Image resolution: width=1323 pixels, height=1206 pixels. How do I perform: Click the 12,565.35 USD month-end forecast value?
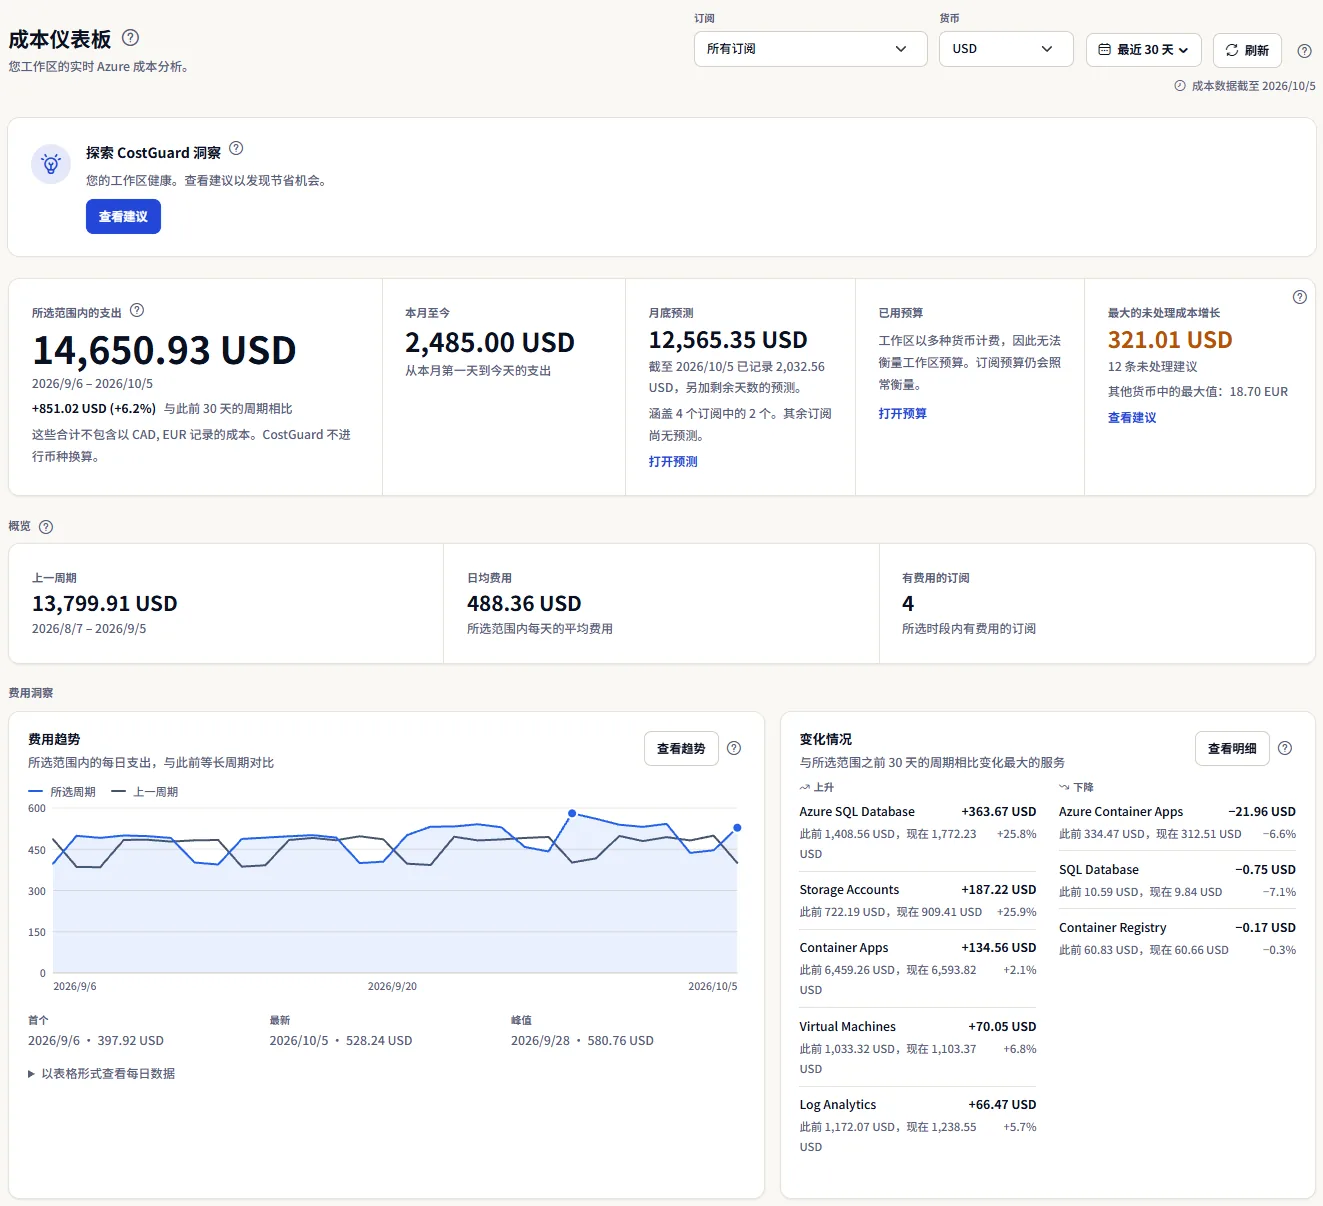point(728,340)
